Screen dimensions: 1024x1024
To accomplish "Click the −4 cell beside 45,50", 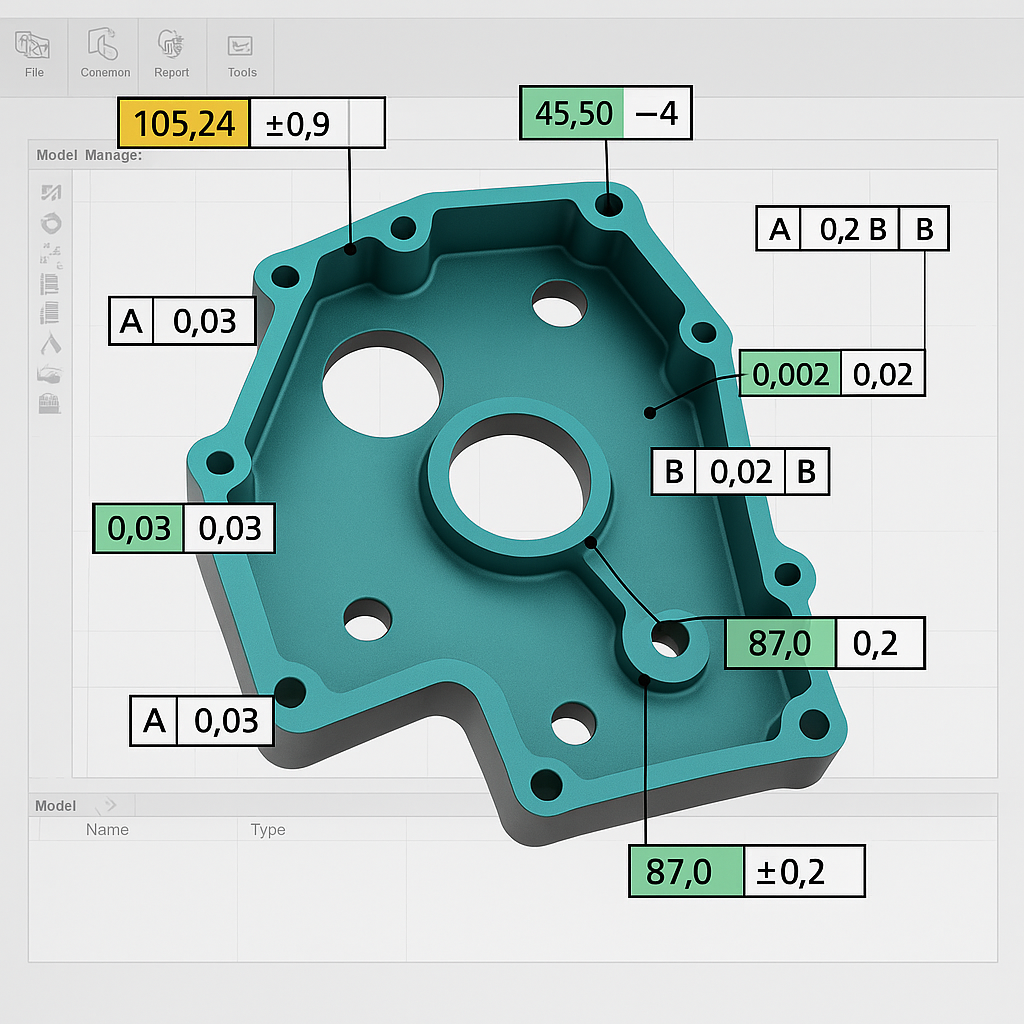I will (657, 113).
